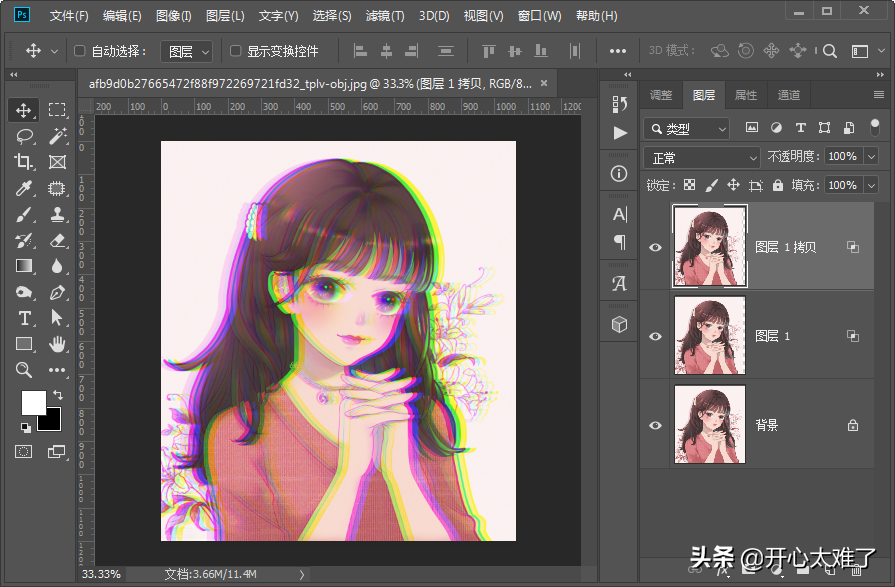The width and height of the screenshot is (895, 587).
Task: Enable Show Transform Controls checkbox
Action: click(x=235, y=51)
